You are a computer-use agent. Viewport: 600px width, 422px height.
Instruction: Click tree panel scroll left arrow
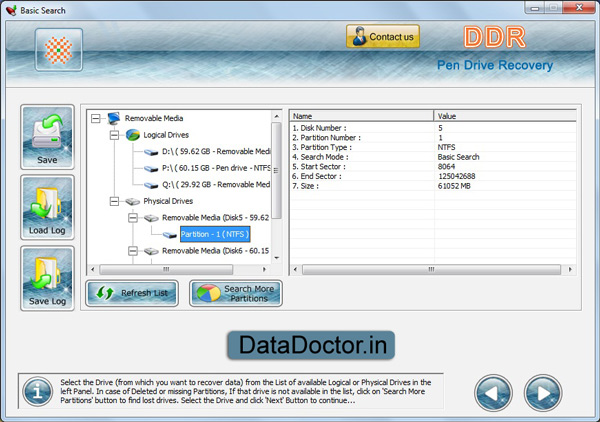point(93,269)
